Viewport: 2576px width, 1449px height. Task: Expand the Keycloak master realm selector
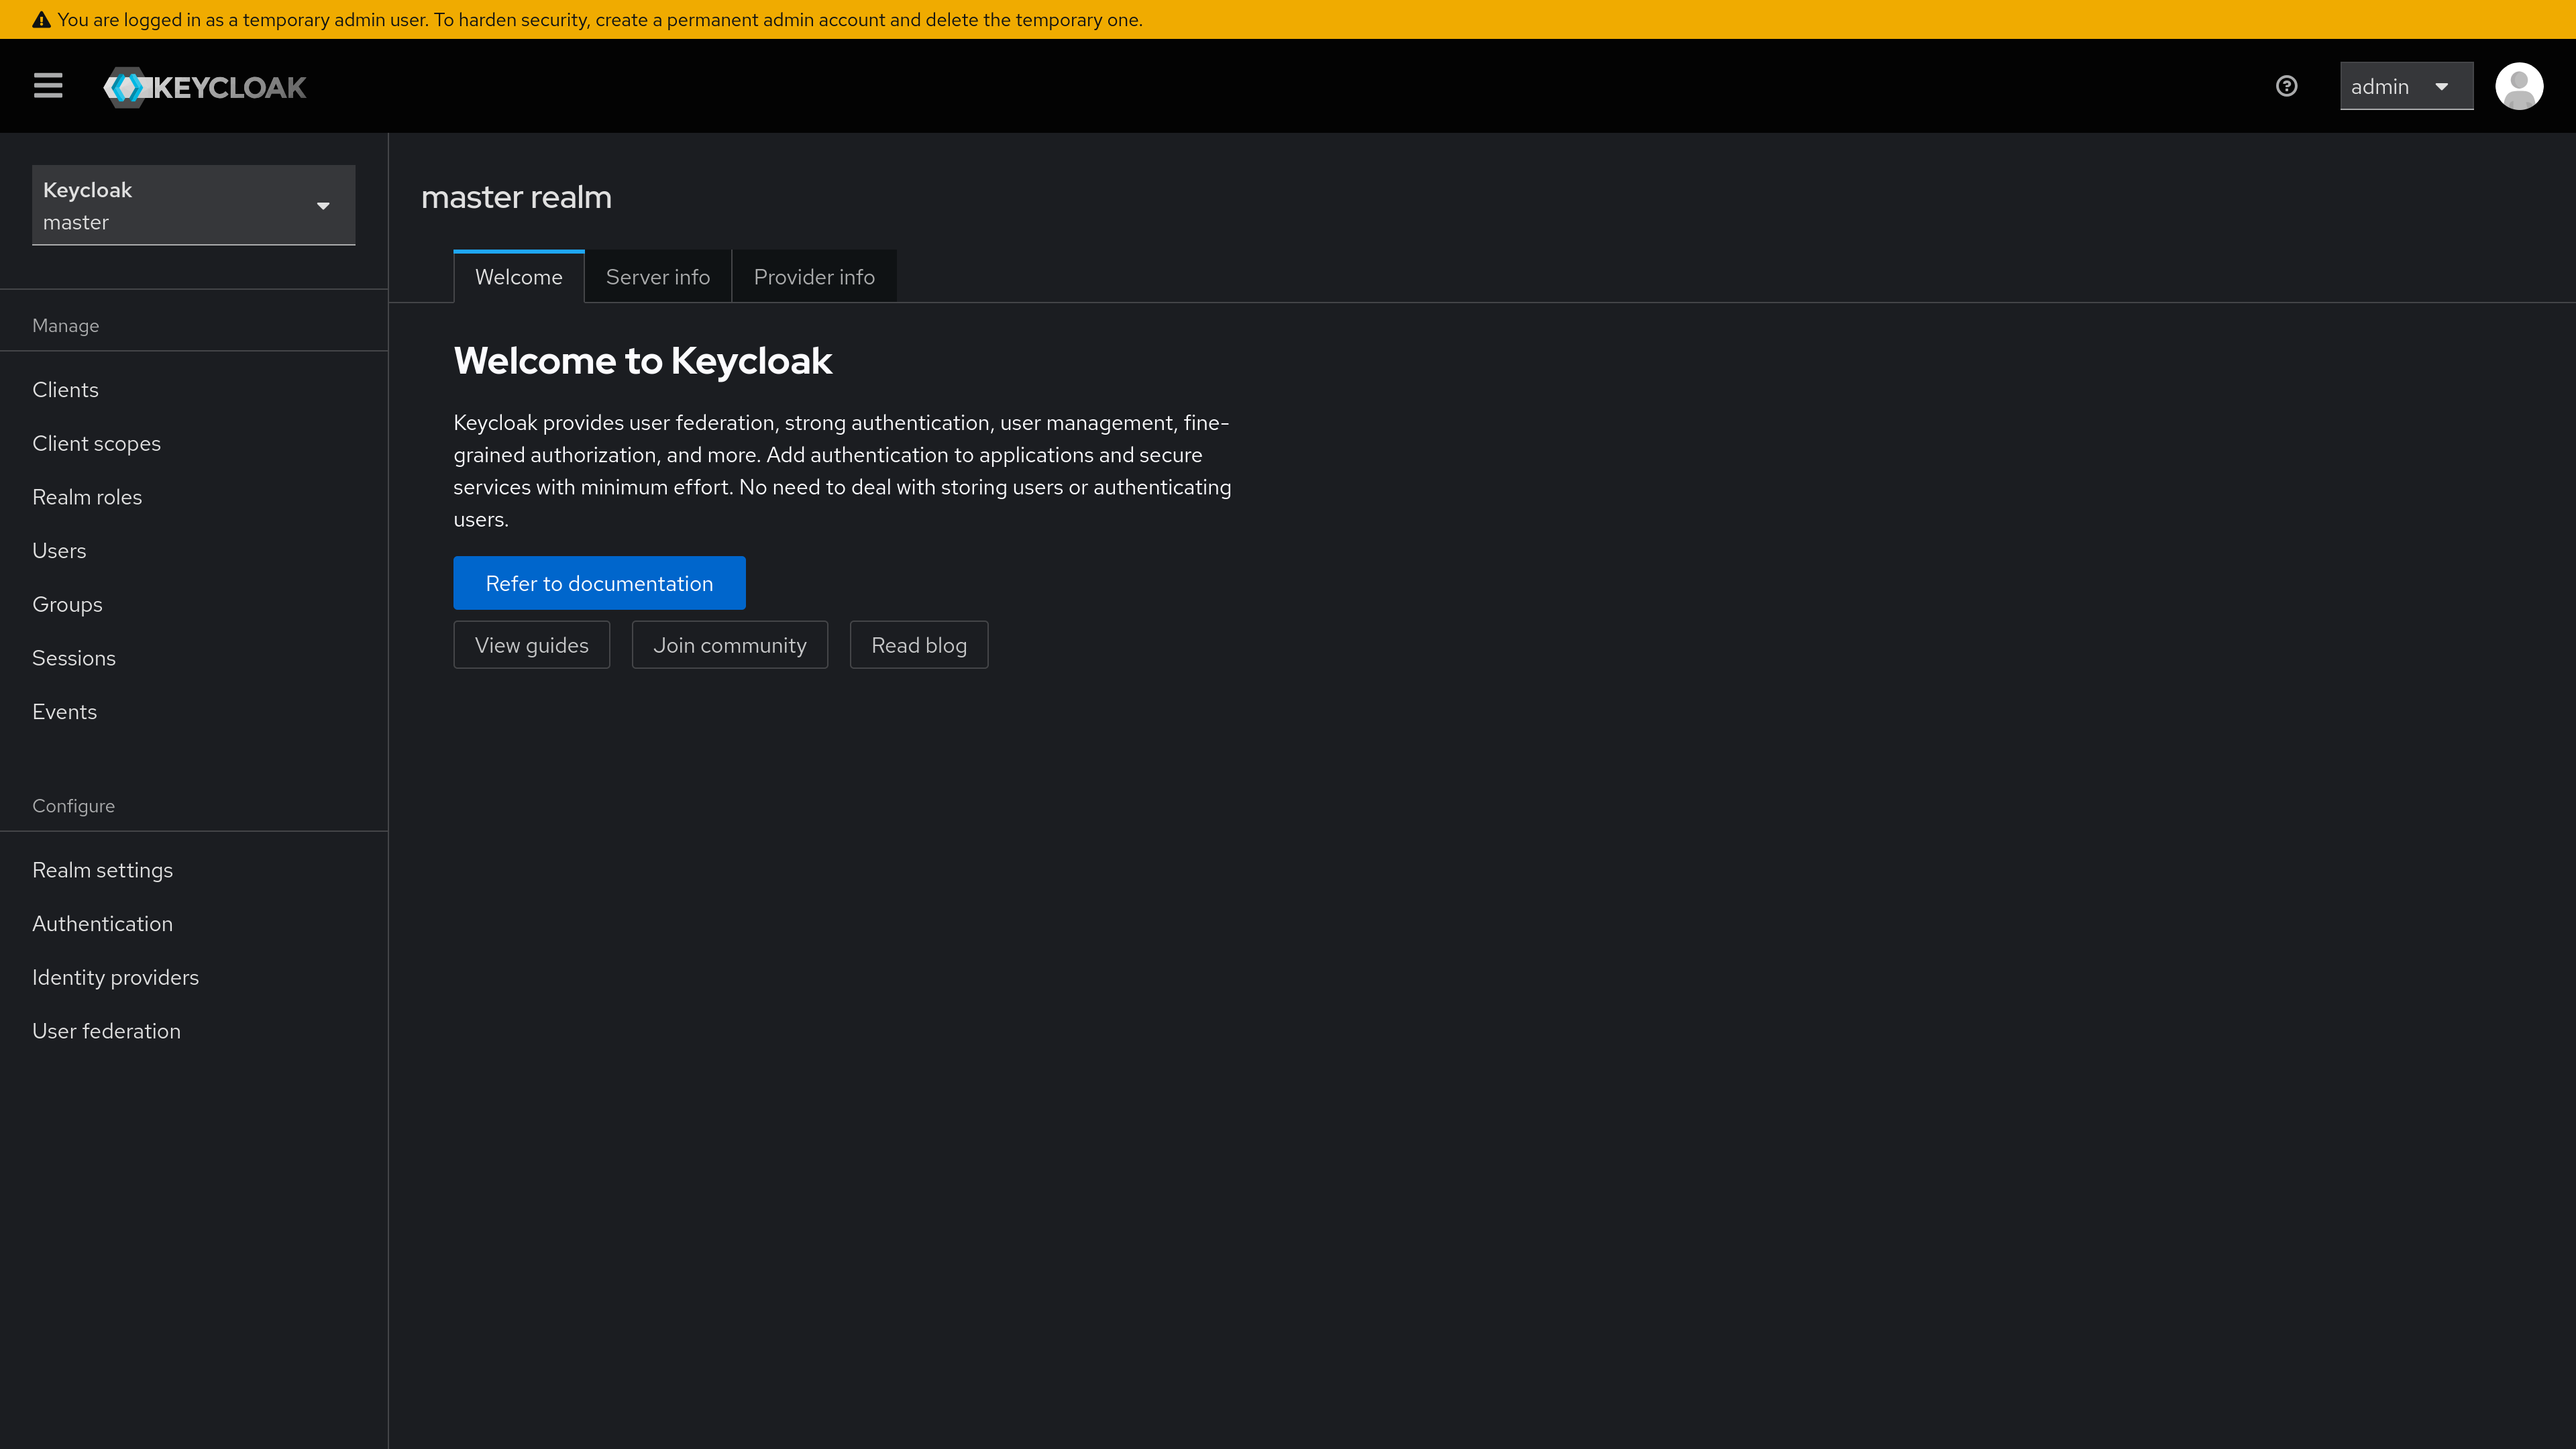[x=193, y=205]
